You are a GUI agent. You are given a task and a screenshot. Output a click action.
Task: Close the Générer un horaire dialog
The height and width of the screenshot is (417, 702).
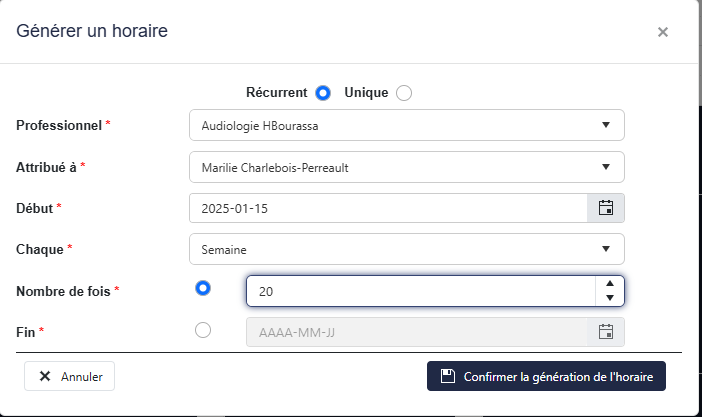click(662, 32)
